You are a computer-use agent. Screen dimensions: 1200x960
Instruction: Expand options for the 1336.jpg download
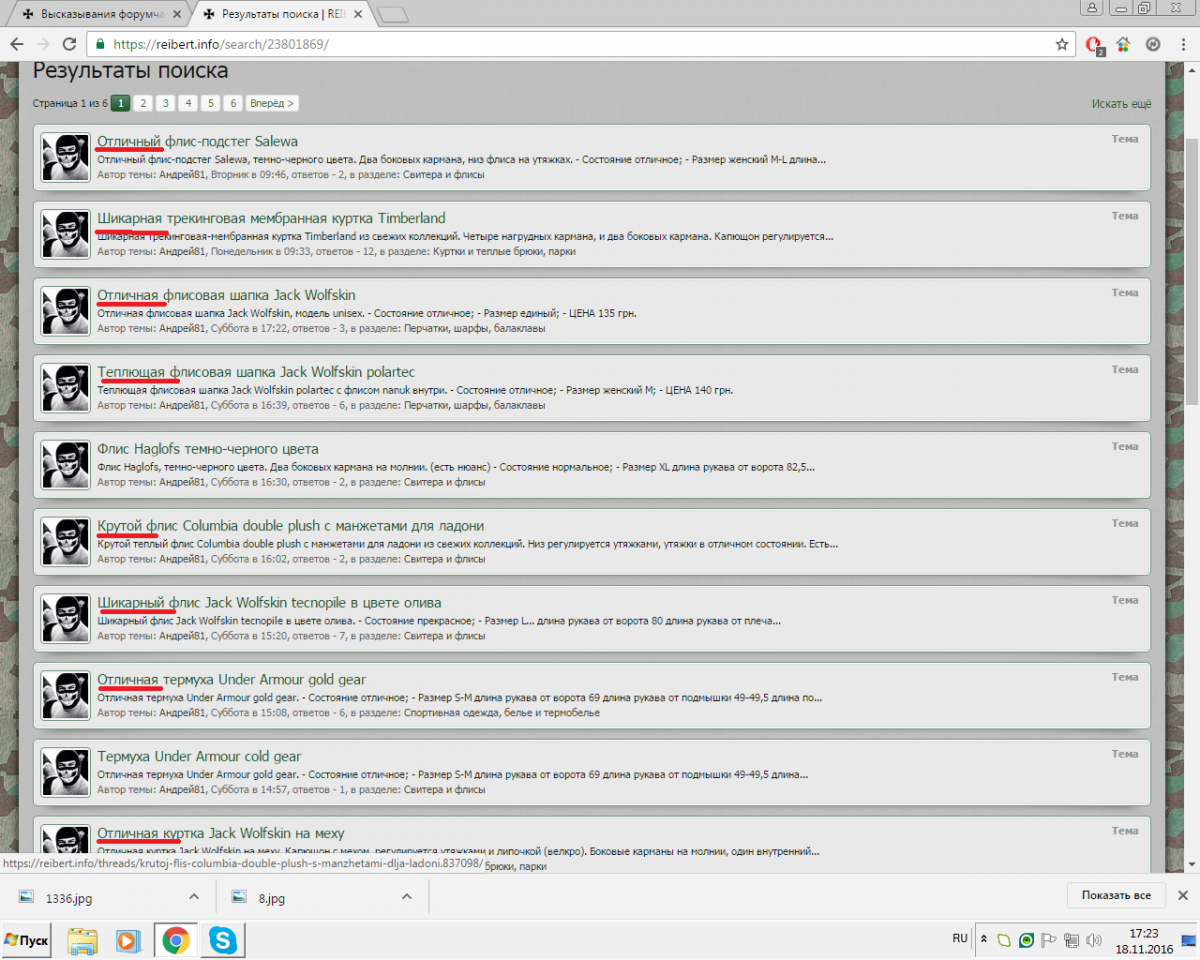194,897
